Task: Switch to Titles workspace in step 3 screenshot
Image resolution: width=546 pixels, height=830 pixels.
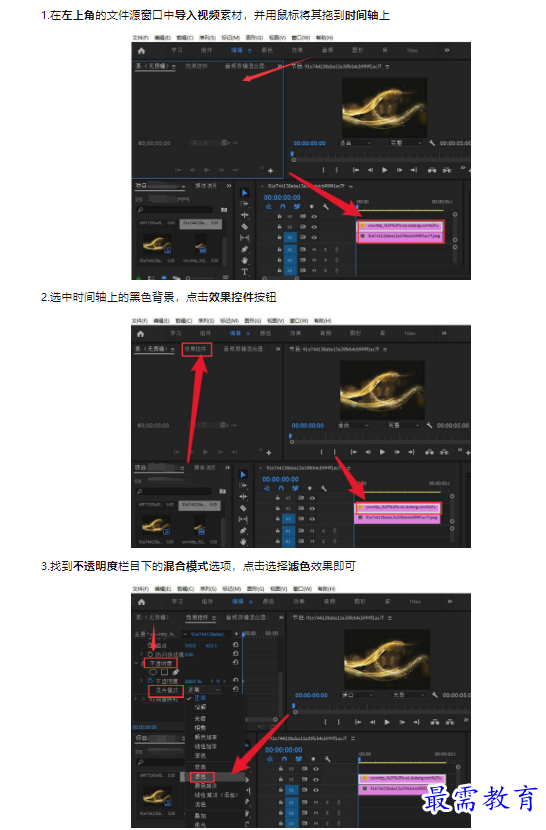Action: click(x=415, y=602)
